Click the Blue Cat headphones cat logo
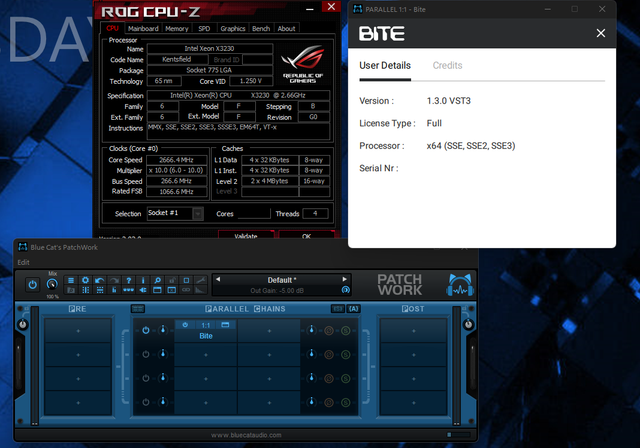Screen dimensions: 640x448 (x=460, y=285)
